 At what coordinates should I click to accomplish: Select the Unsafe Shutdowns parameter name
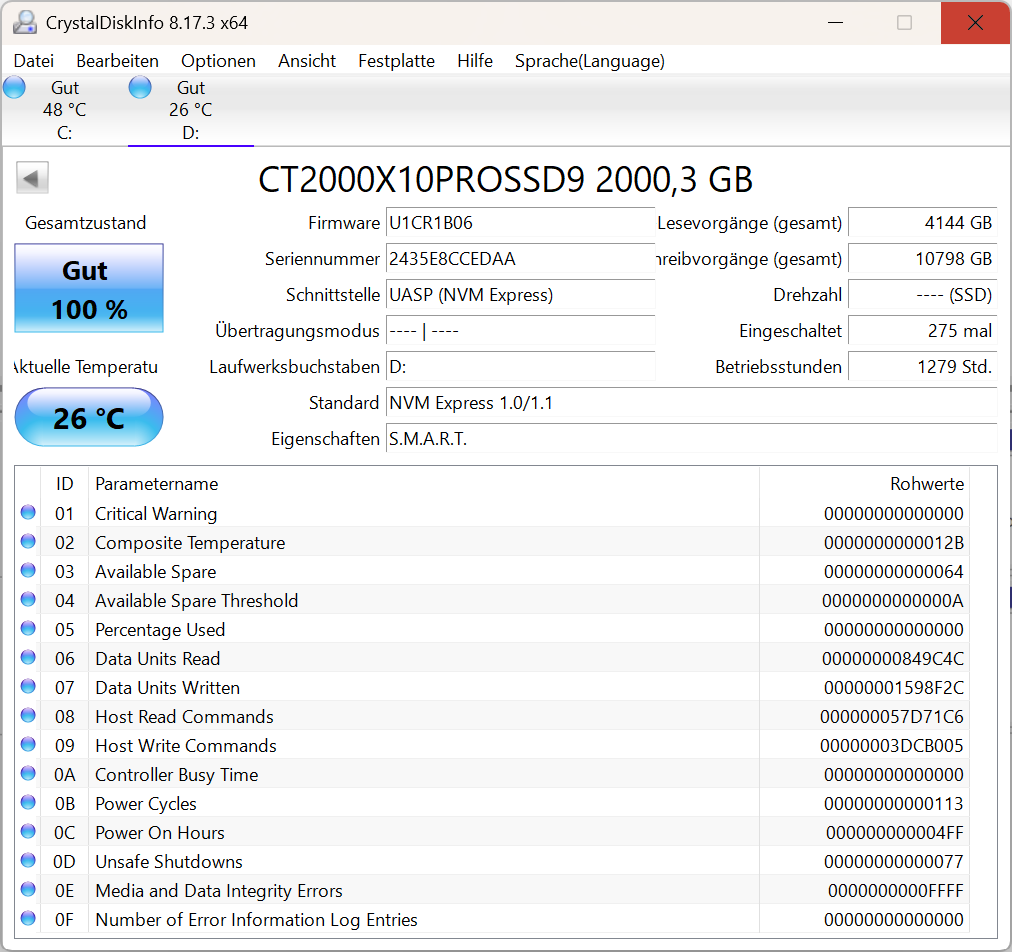[x=168, y=862]
